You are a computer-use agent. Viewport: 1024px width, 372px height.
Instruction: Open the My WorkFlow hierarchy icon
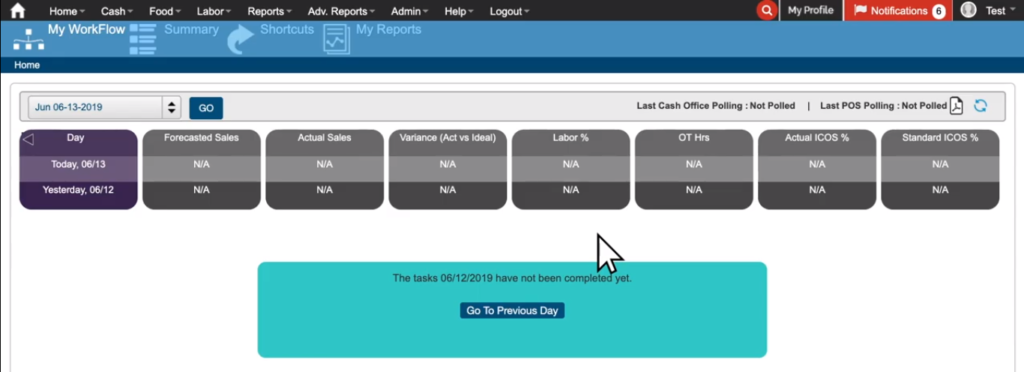28,39
